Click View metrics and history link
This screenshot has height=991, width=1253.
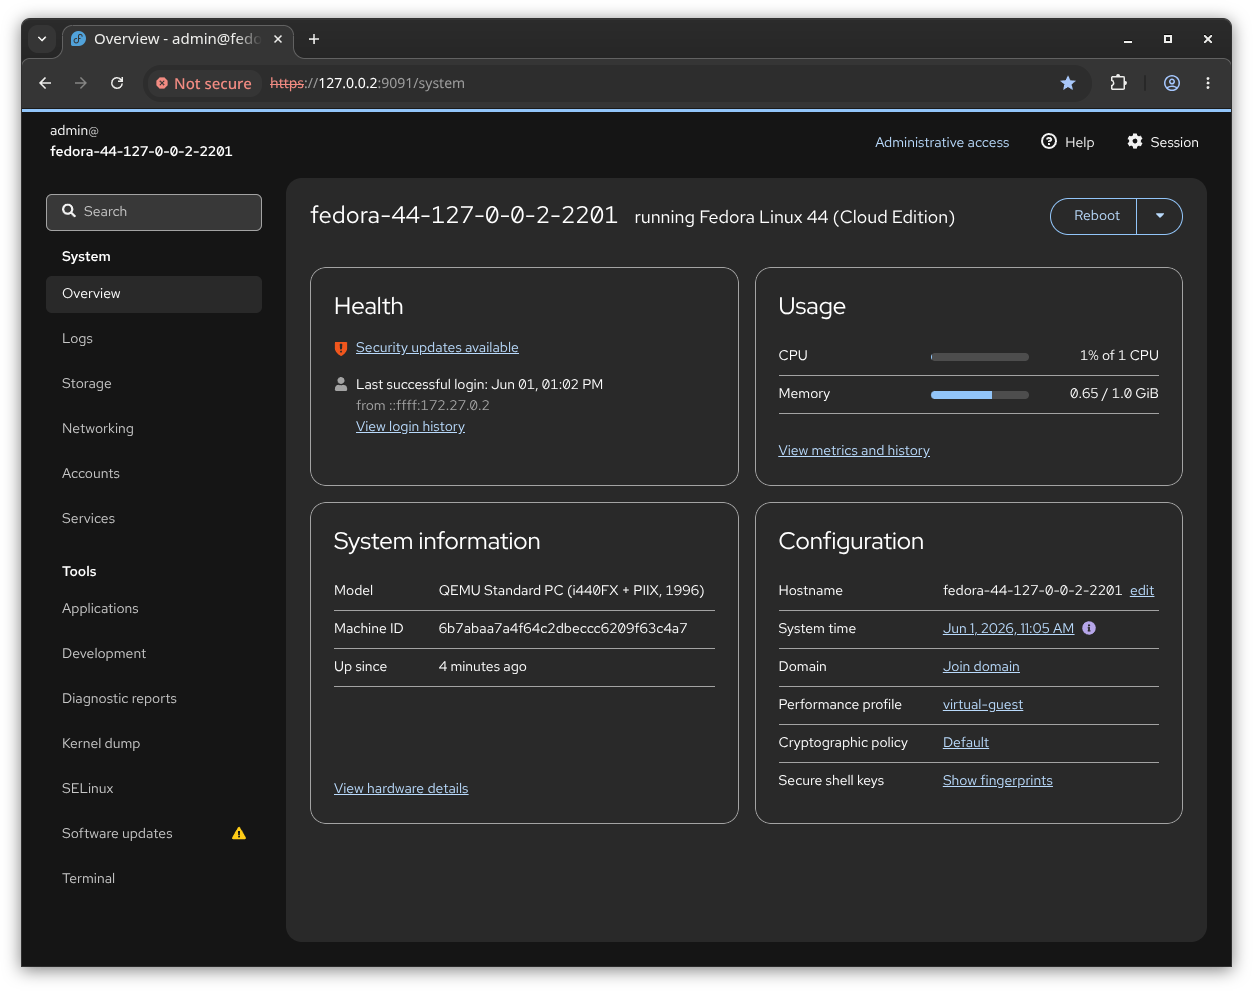click(x=854, y=451)
